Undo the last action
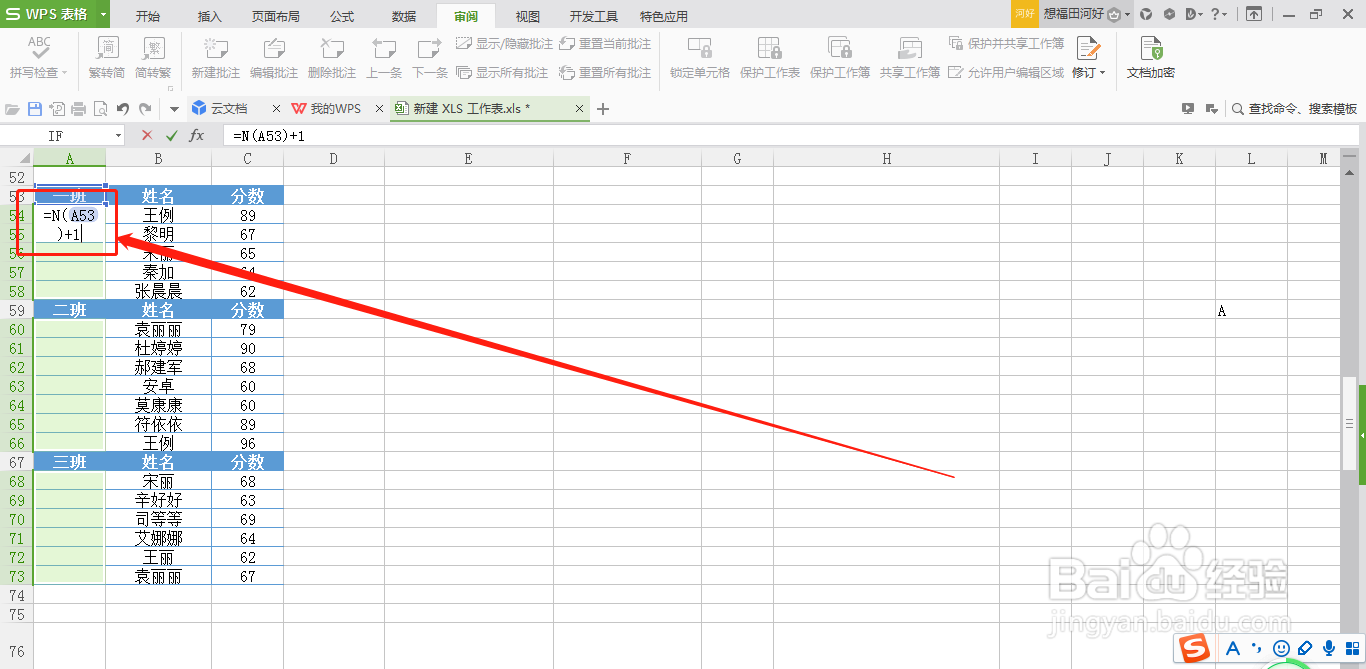Screen dimensions: 1366x669 pyautogui.click(x=122, y=109)
